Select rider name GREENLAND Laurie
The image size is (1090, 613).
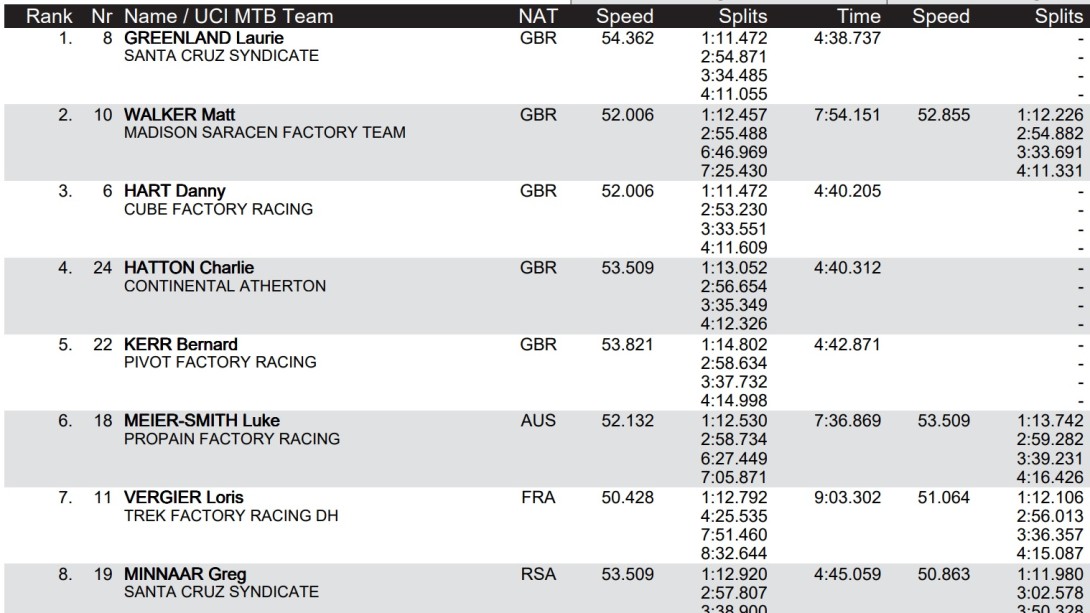click(204, 38)
